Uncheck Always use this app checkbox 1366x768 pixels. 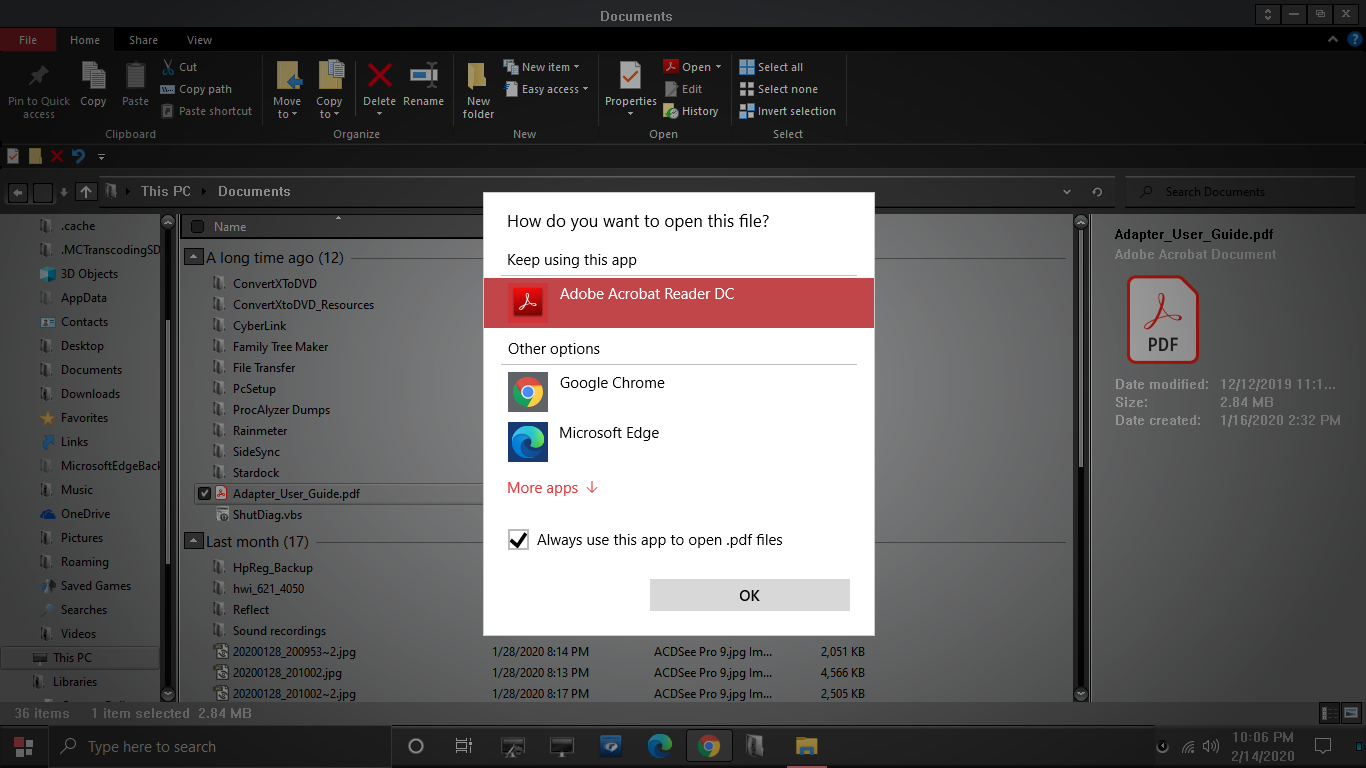[518, 540]
